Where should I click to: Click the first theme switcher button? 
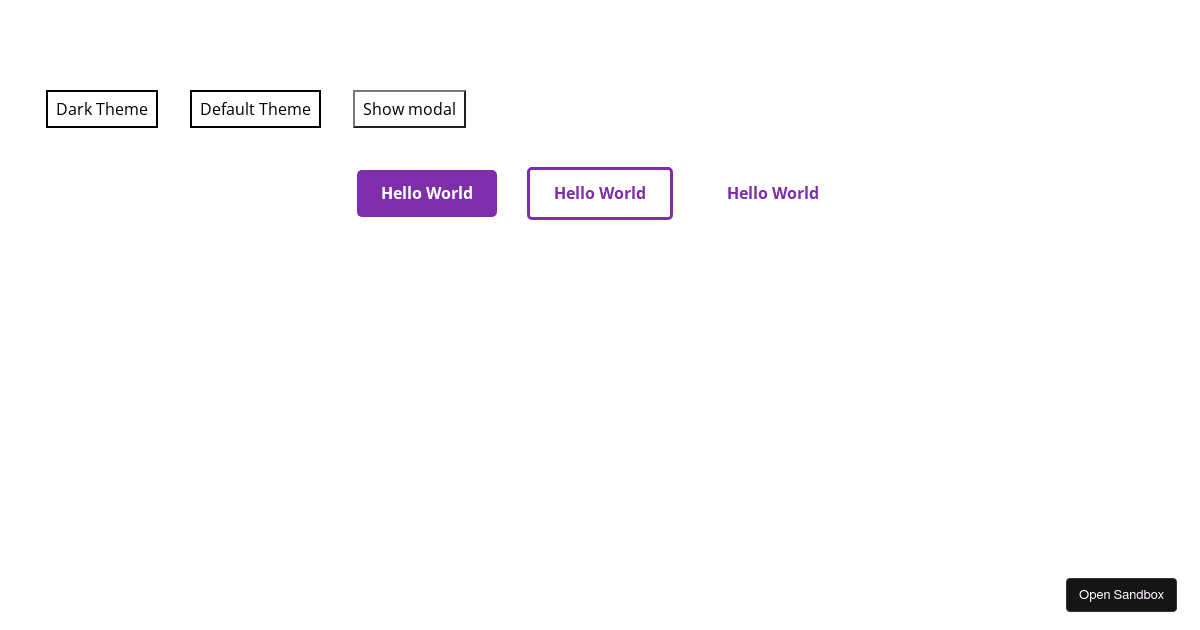click(x=101, y=109)
